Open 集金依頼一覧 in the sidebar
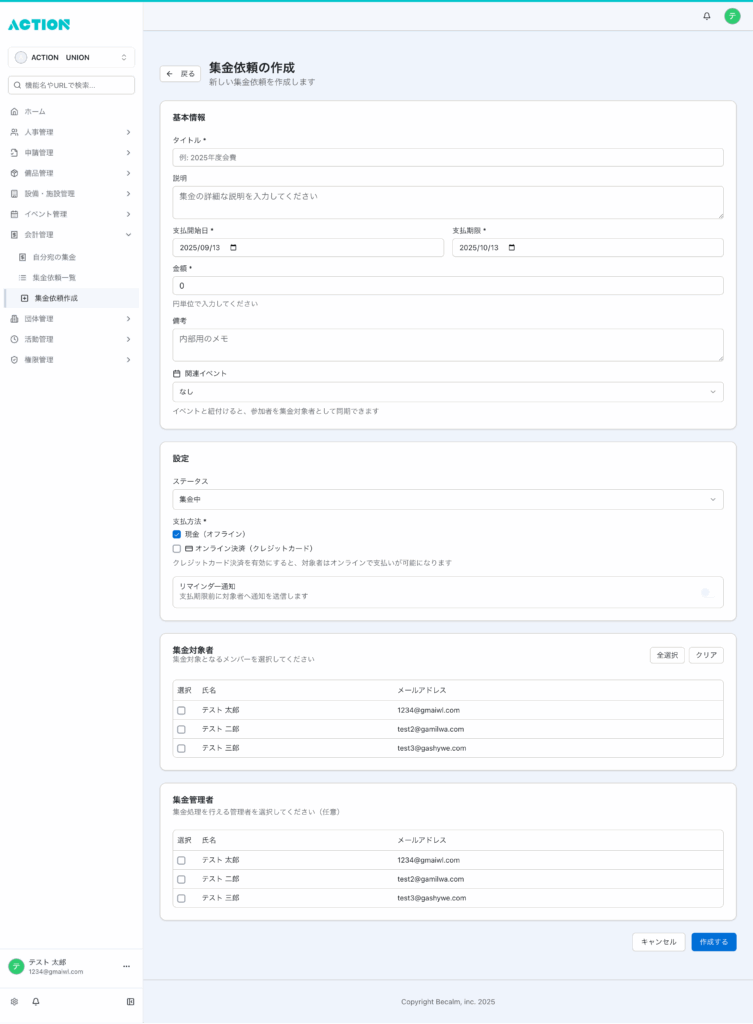Image resolution: width=753 pixels, height=1024 pixels. coord(54,277)
